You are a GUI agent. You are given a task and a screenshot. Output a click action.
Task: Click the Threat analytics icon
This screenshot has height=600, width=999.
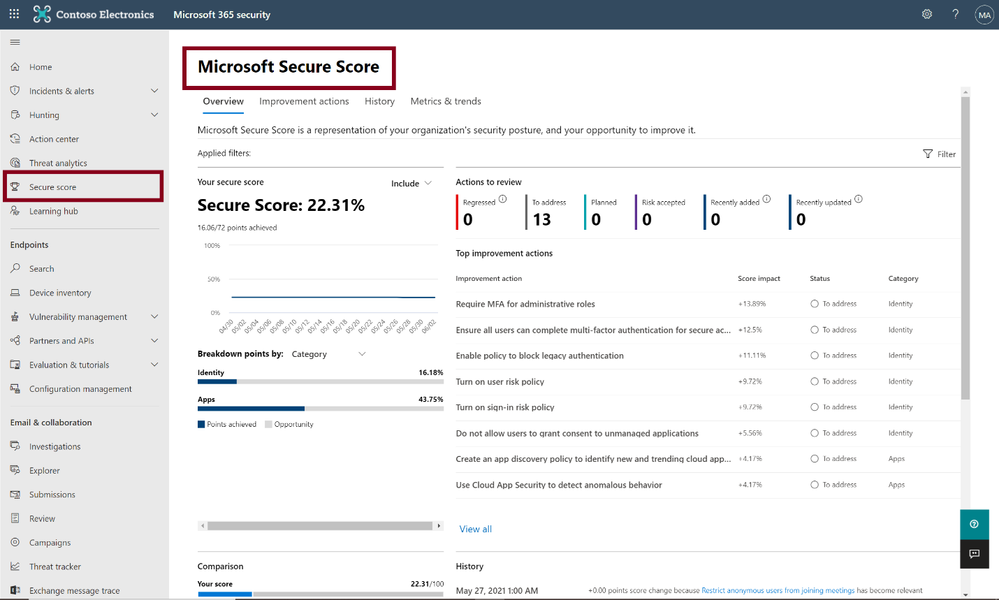click(15, 162)
